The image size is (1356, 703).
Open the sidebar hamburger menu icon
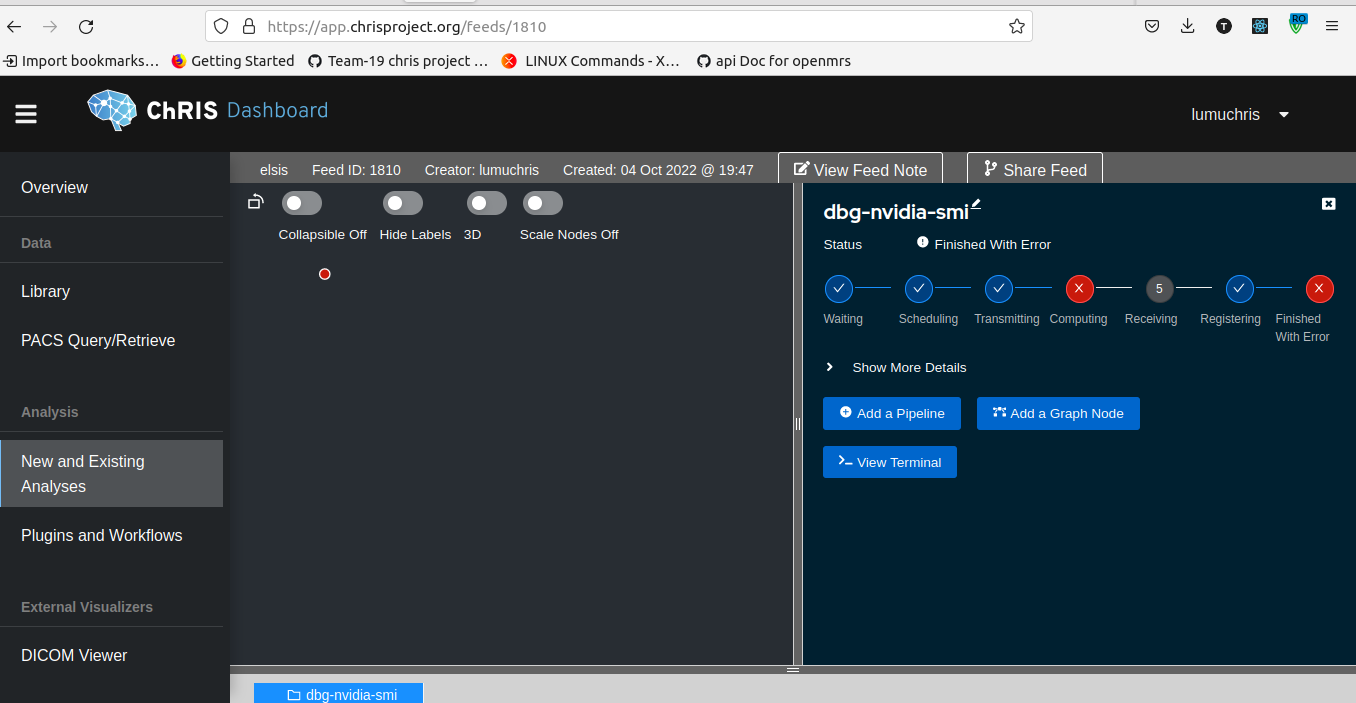(25, 113)
